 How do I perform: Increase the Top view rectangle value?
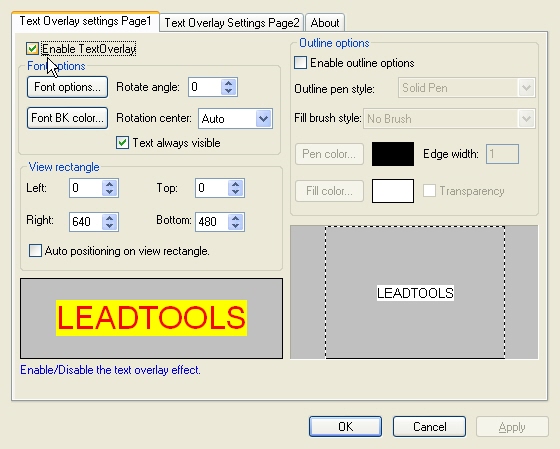(235, 184)
